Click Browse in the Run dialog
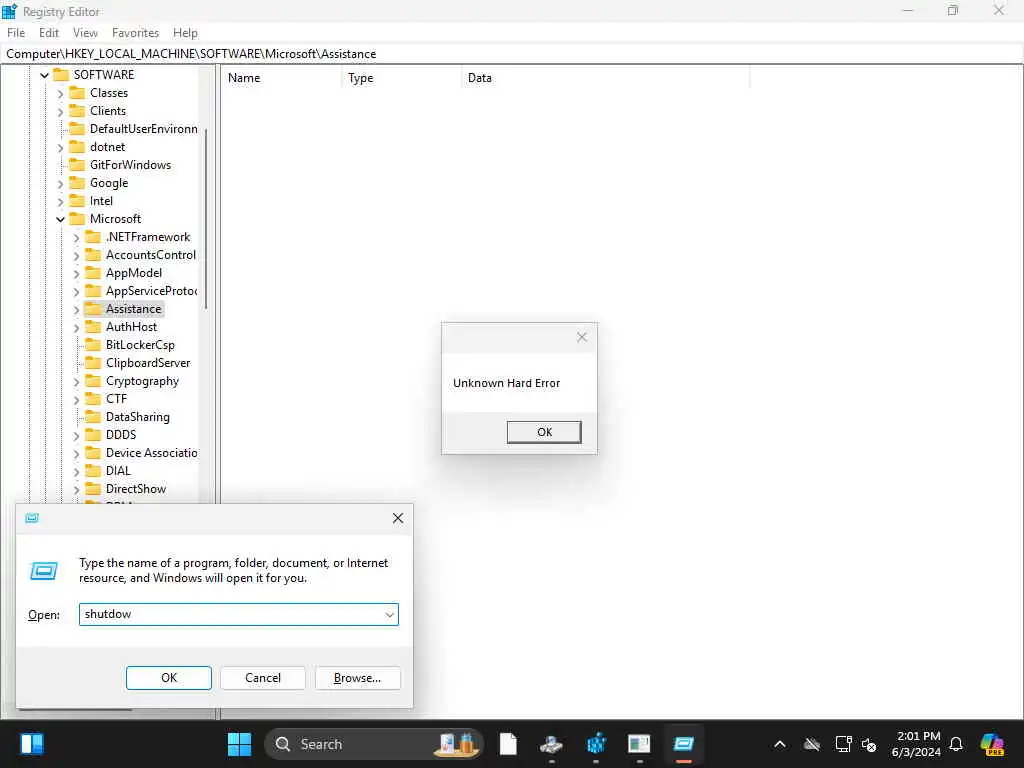This screenshot has width=1024, height=768. pyautogui.click(x=357, y=678)
